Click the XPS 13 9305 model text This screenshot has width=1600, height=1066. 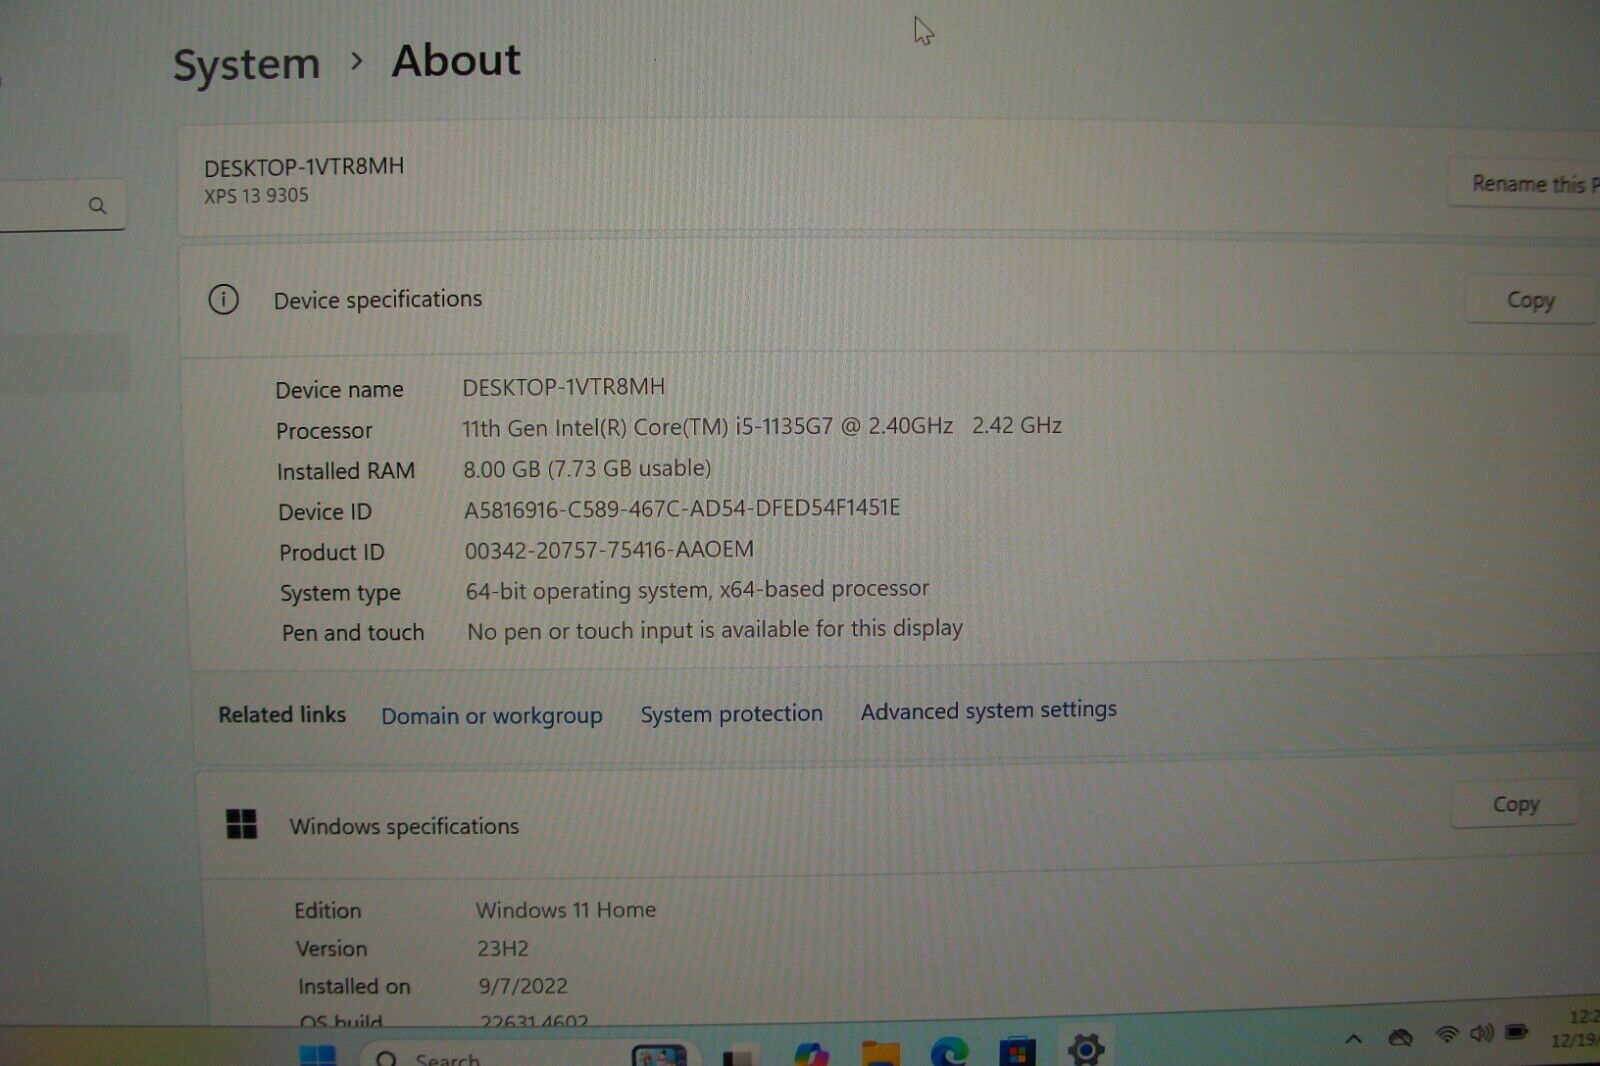pos(256,196)
